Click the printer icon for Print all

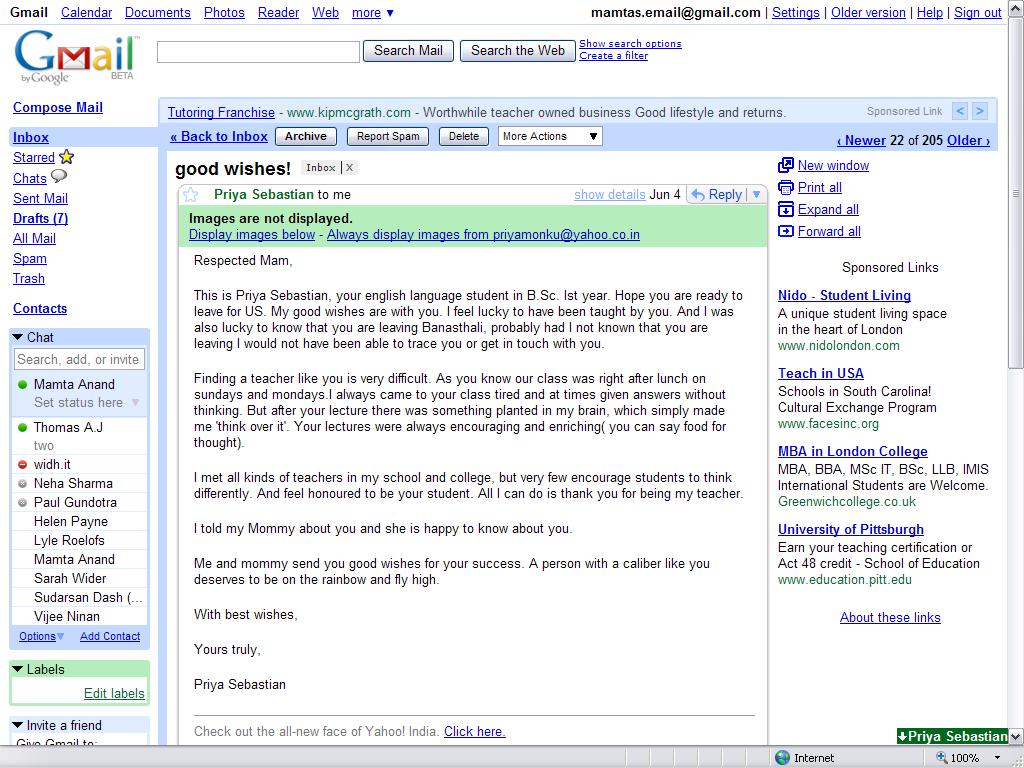[786, 187]
